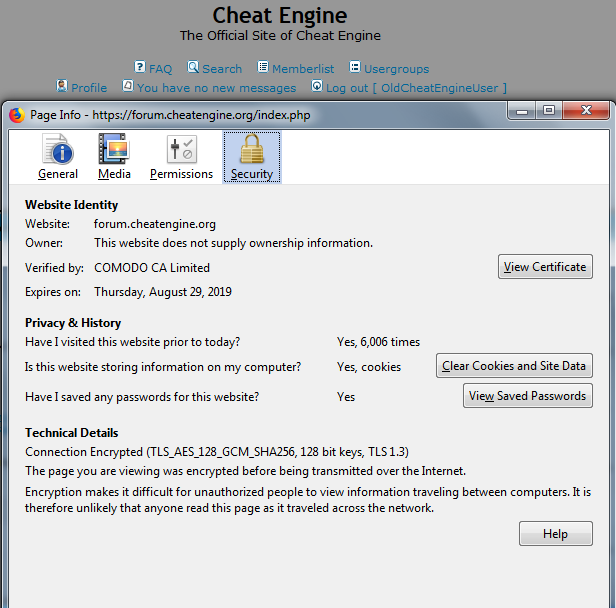Click the Permissions tab label text
This screenshot has width=616, height=608.
point(182,174)
